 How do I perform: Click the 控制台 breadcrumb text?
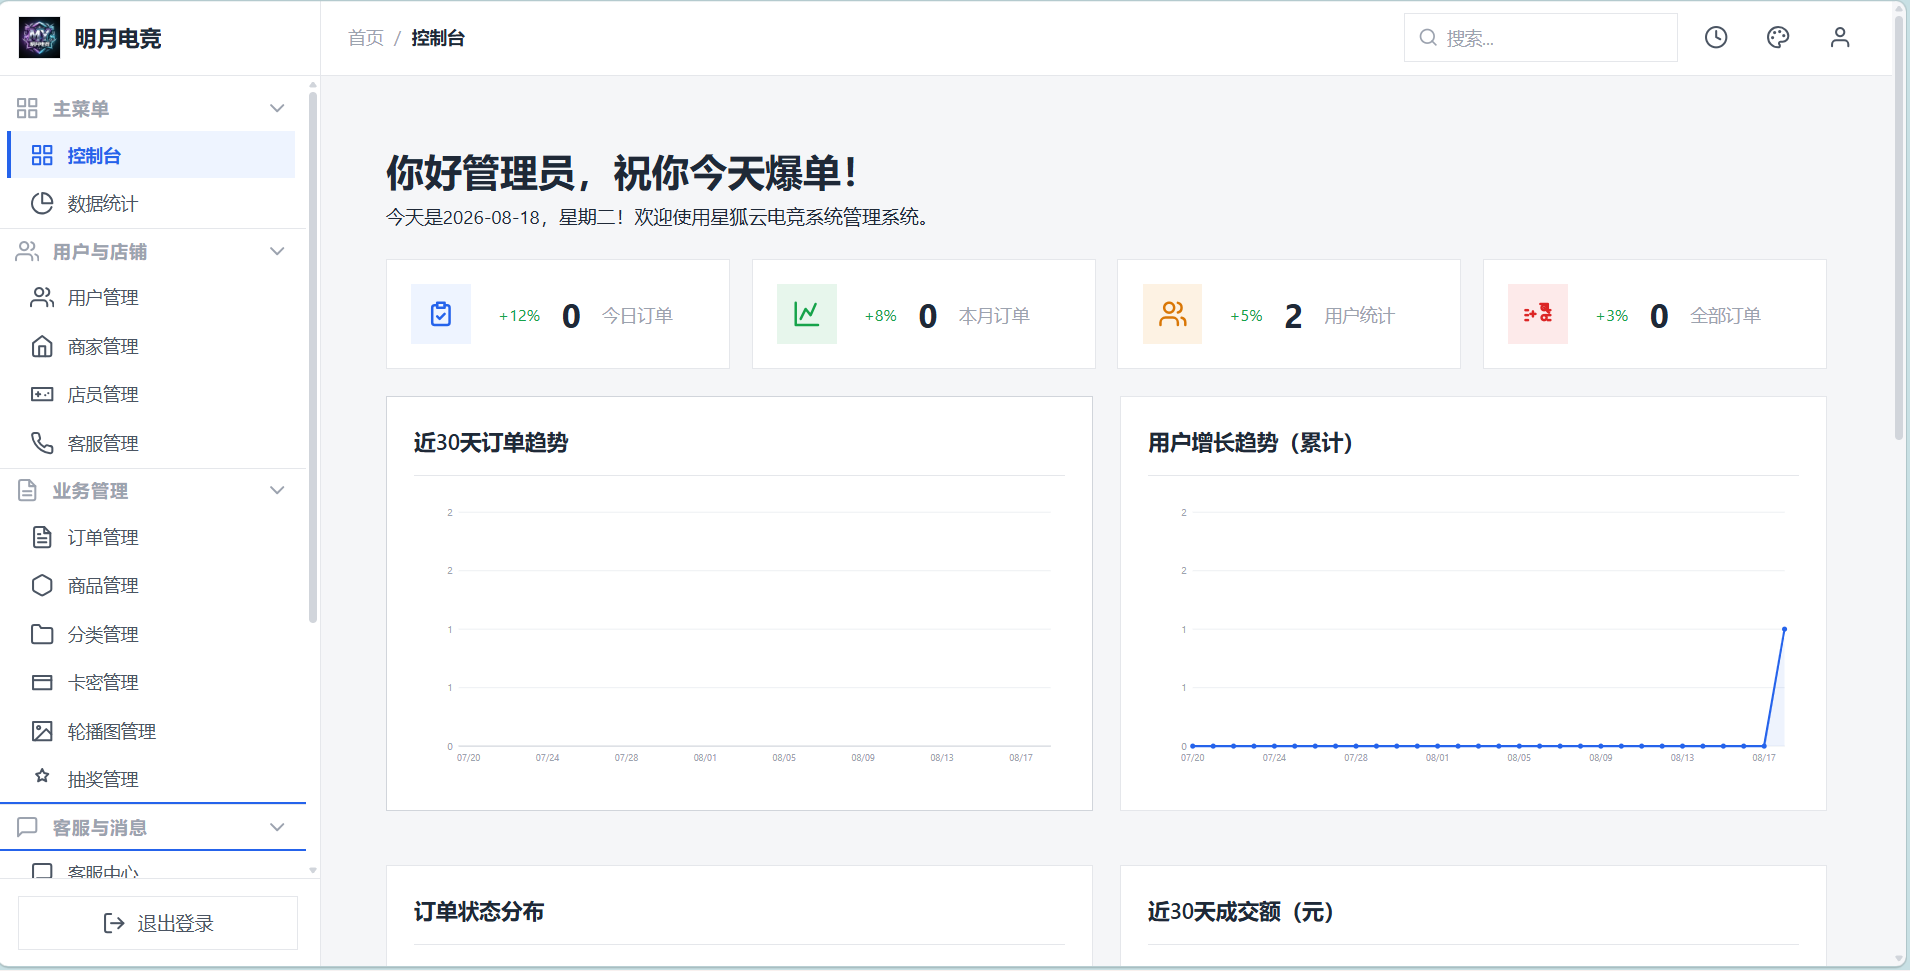(x=438, y=38)
